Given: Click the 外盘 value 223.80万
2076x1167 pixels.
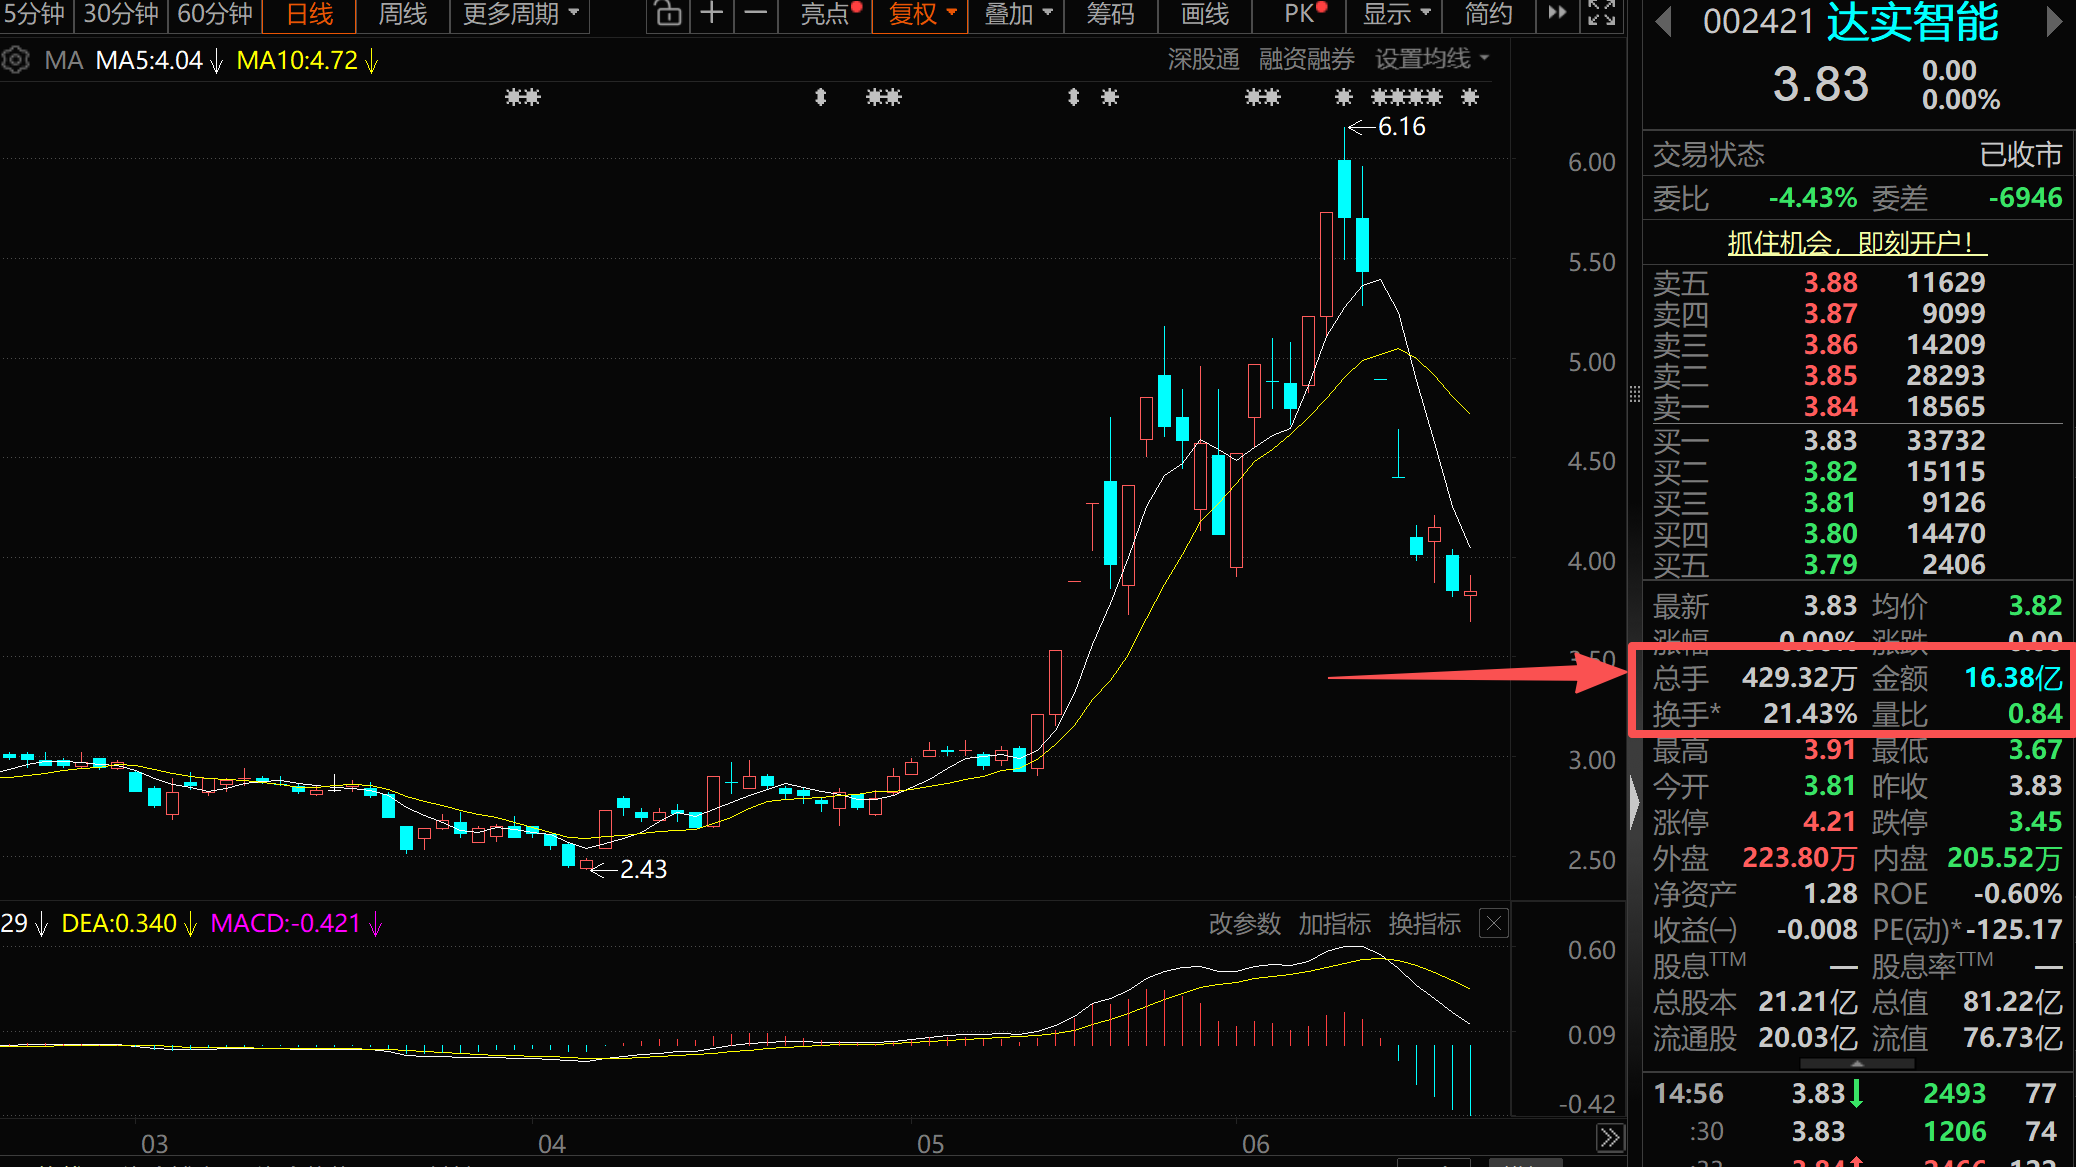Looking at the screenshot, I should point(1800,858).
